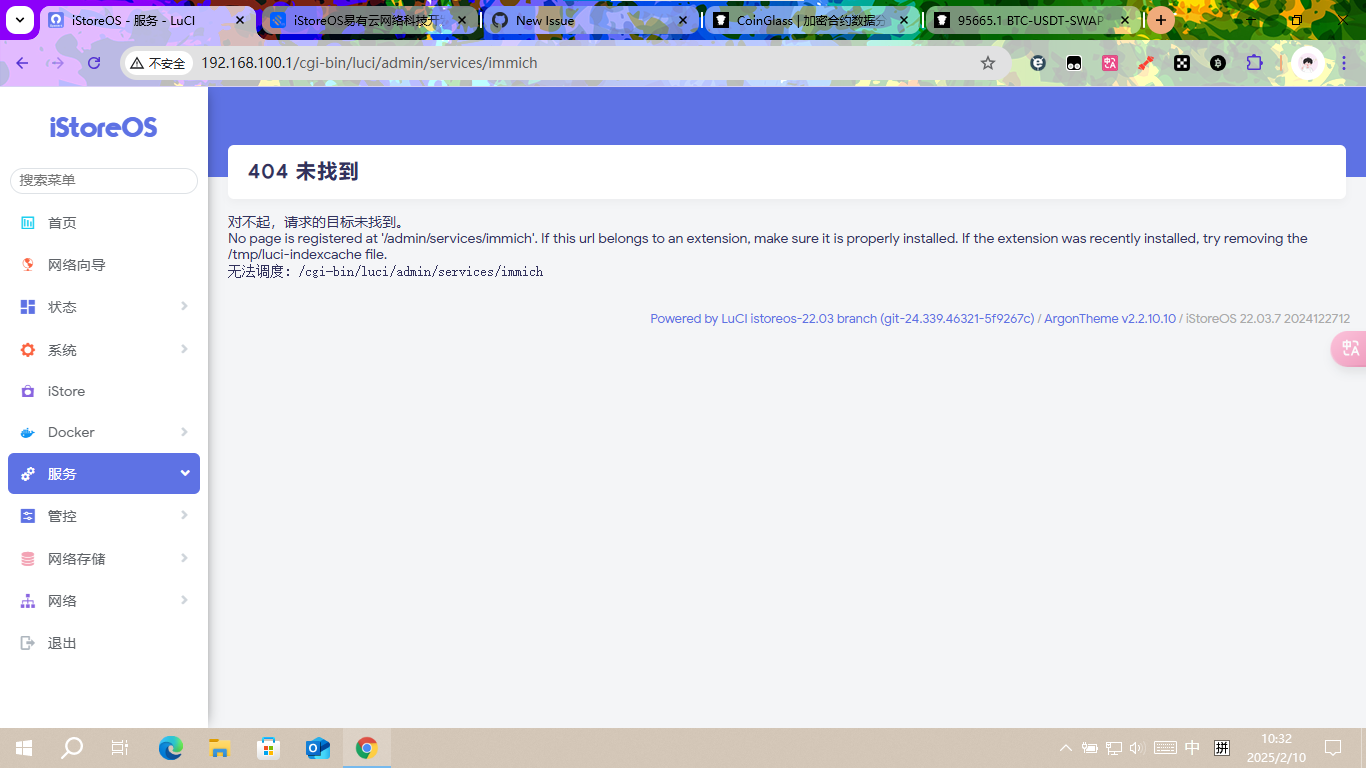Click the Docker whale icon
Viewport: 1366px width, 768px height.
tap(28, 433)
